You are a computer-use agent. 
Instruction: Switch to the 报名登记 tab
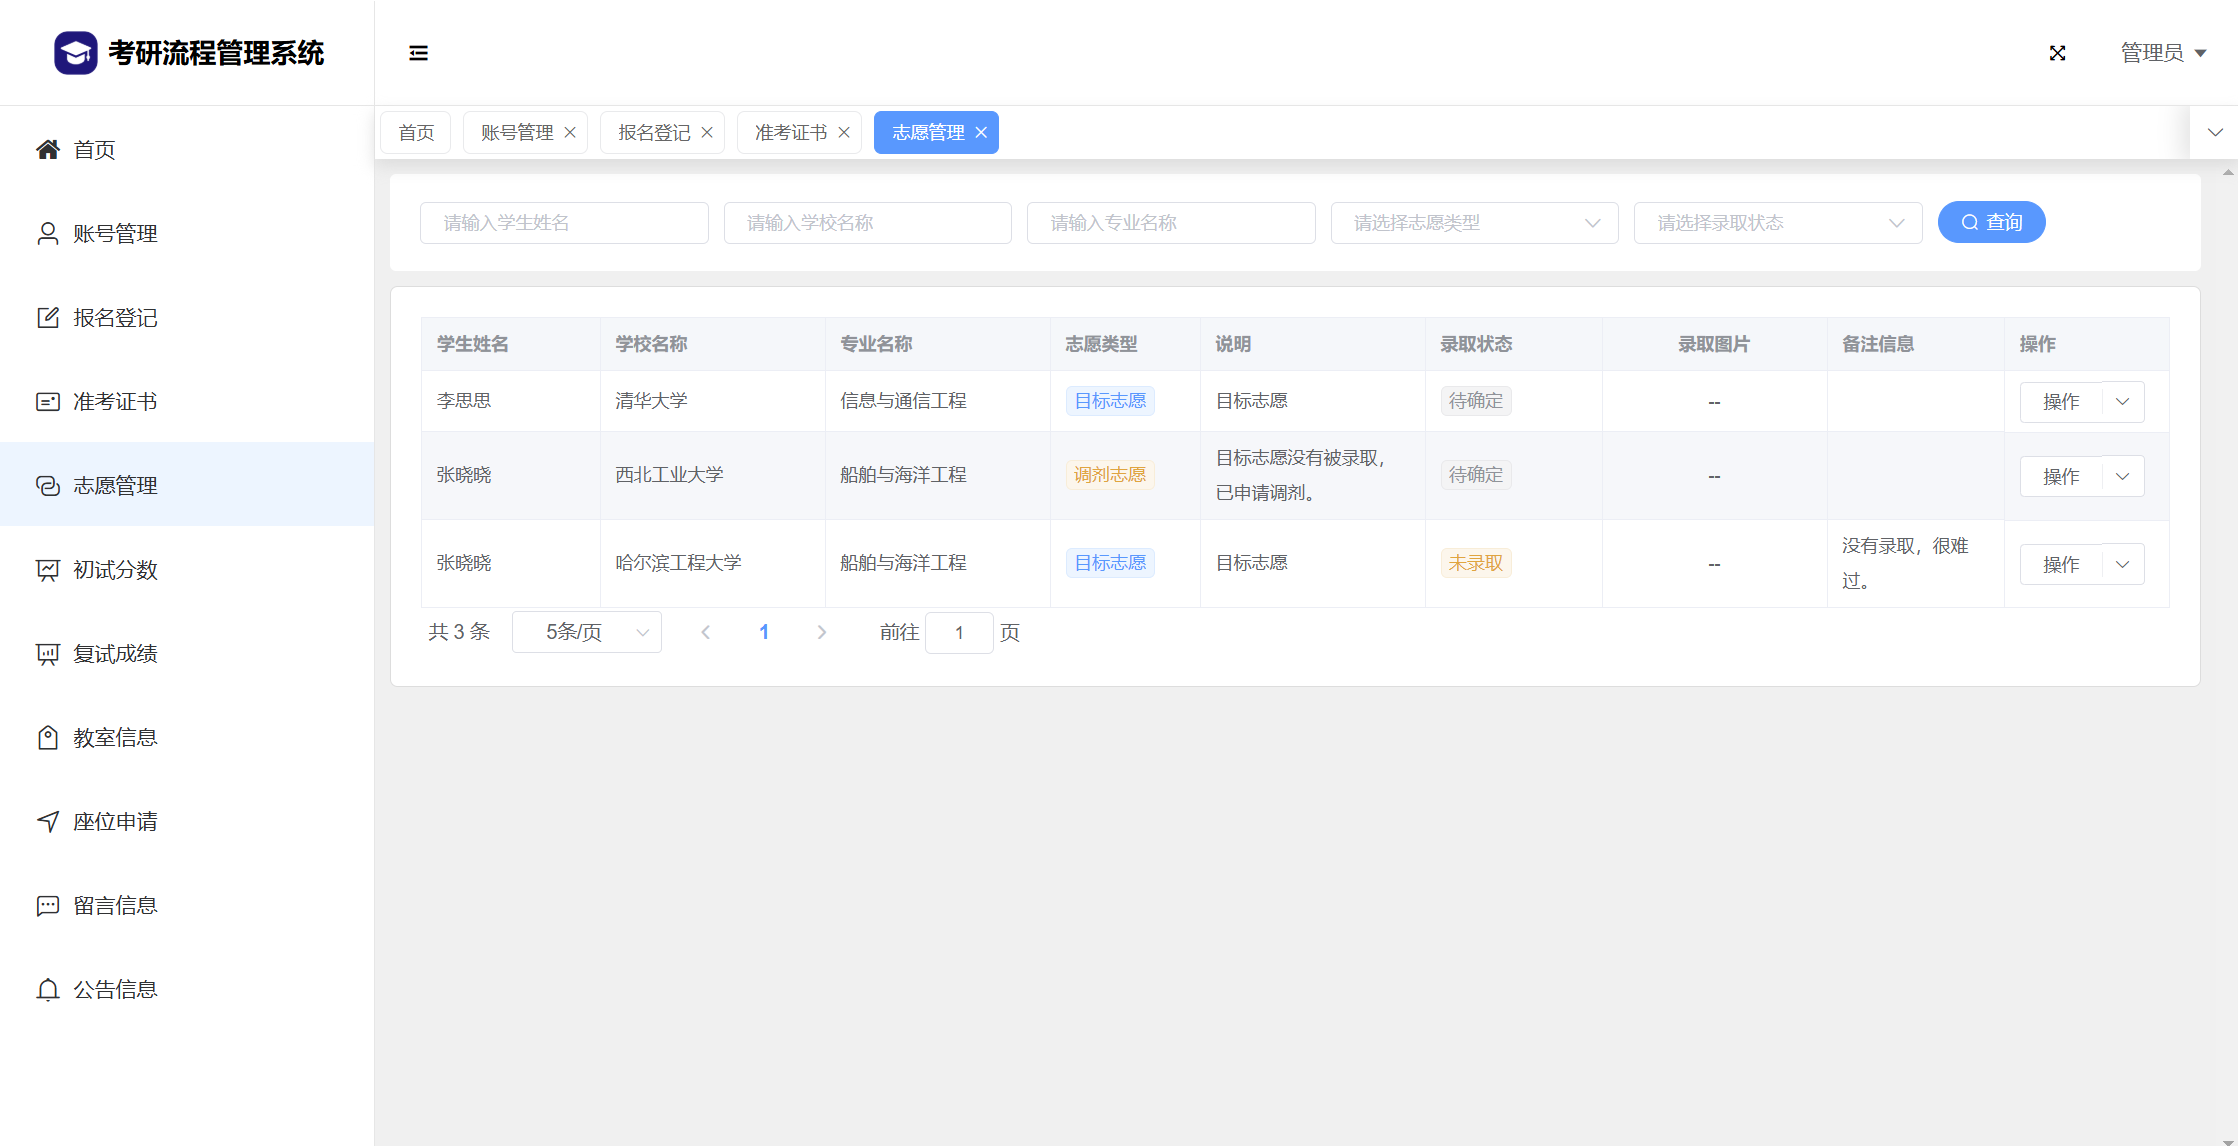pos(654,133)
